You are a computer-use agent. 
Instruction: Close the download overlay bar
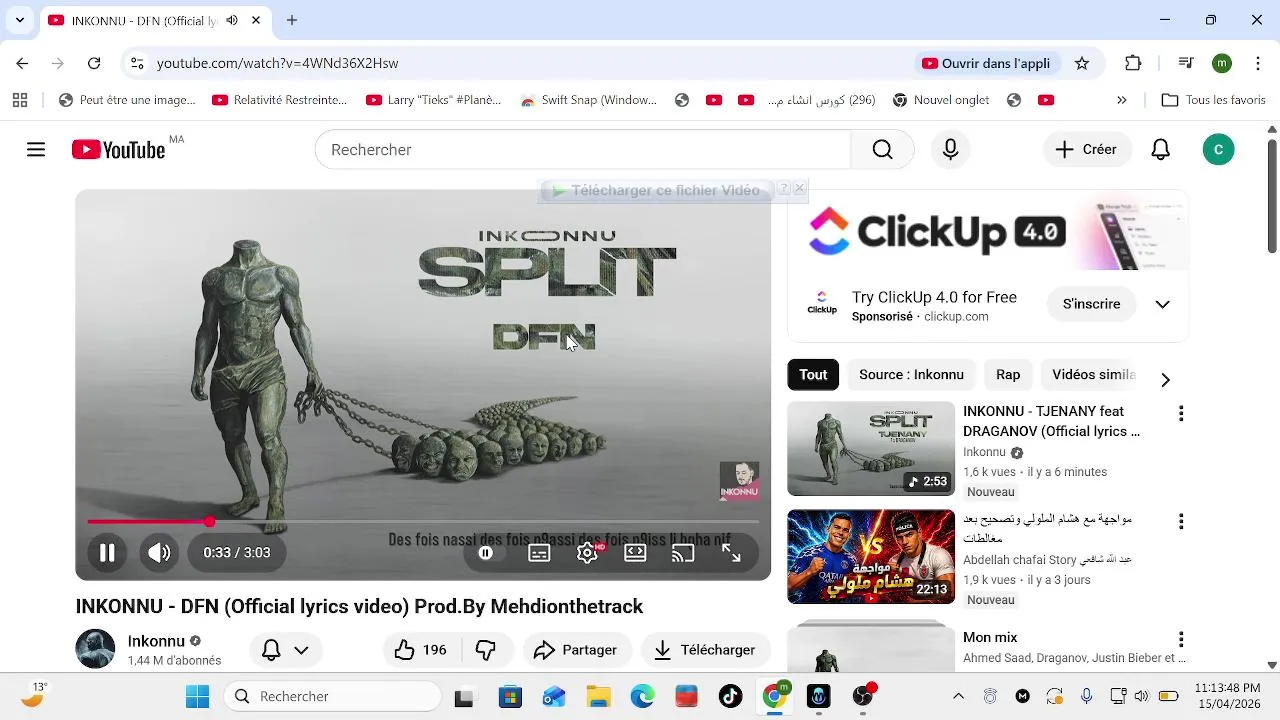coord(799,189)
